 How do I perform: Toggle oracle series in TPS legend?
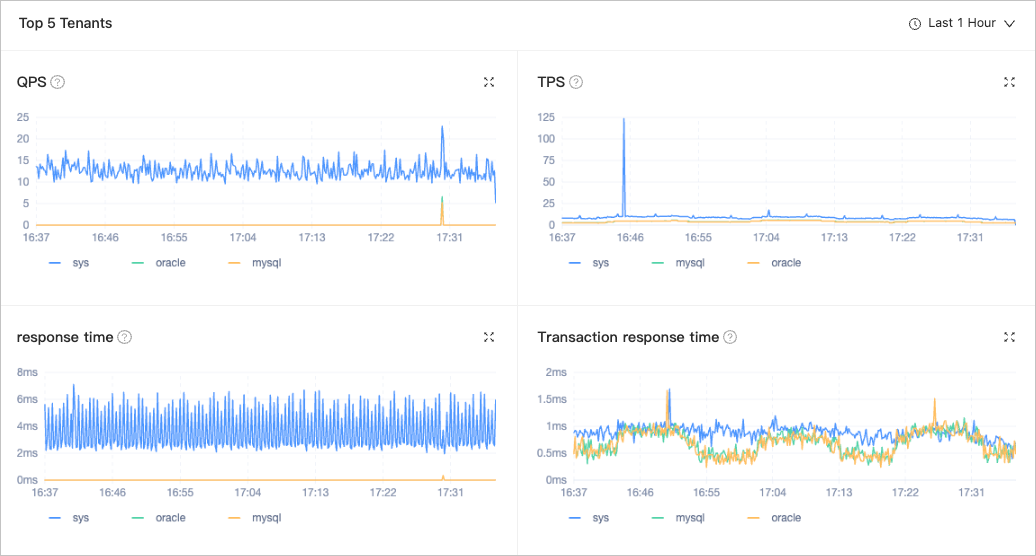point(786,263)
